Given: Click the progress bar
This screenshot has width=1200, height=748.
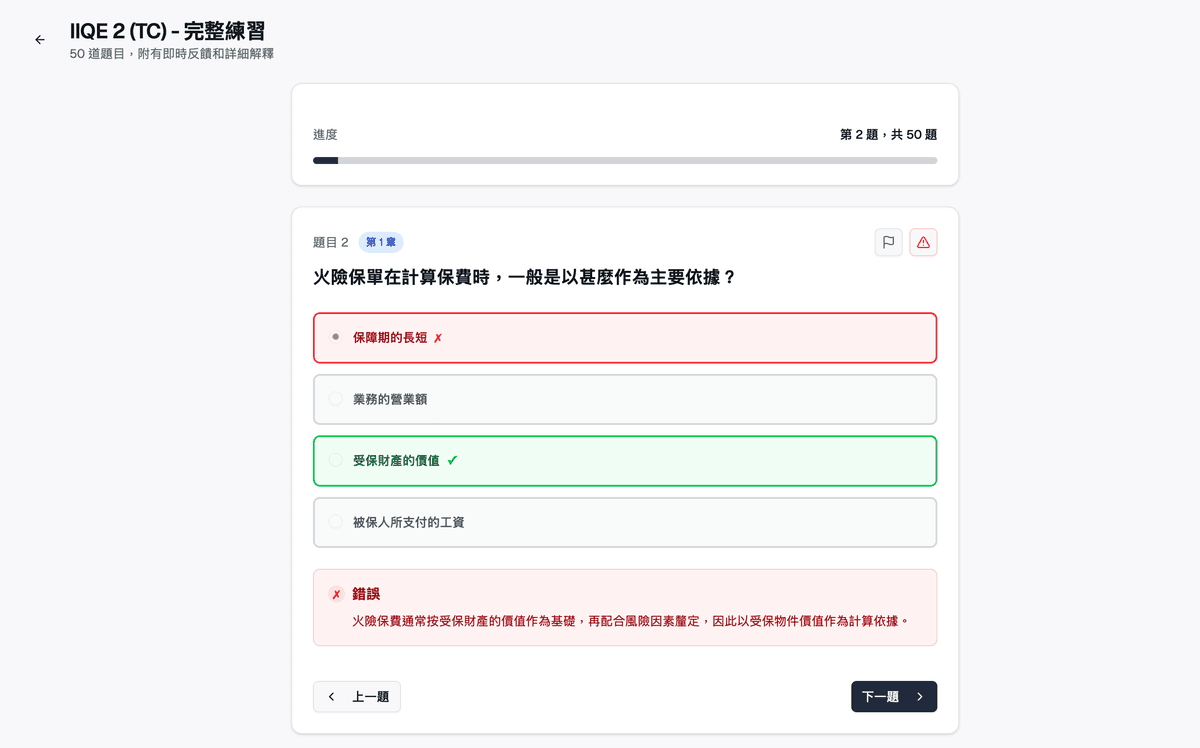Looking at the screenshot, I should pos(624,160).
